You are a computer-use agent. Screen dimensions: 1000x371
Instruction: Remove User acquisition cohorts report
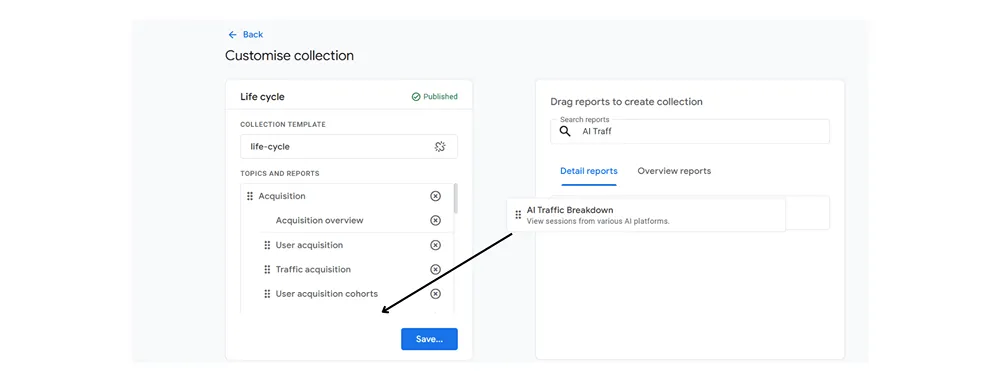tap(436, 294)
